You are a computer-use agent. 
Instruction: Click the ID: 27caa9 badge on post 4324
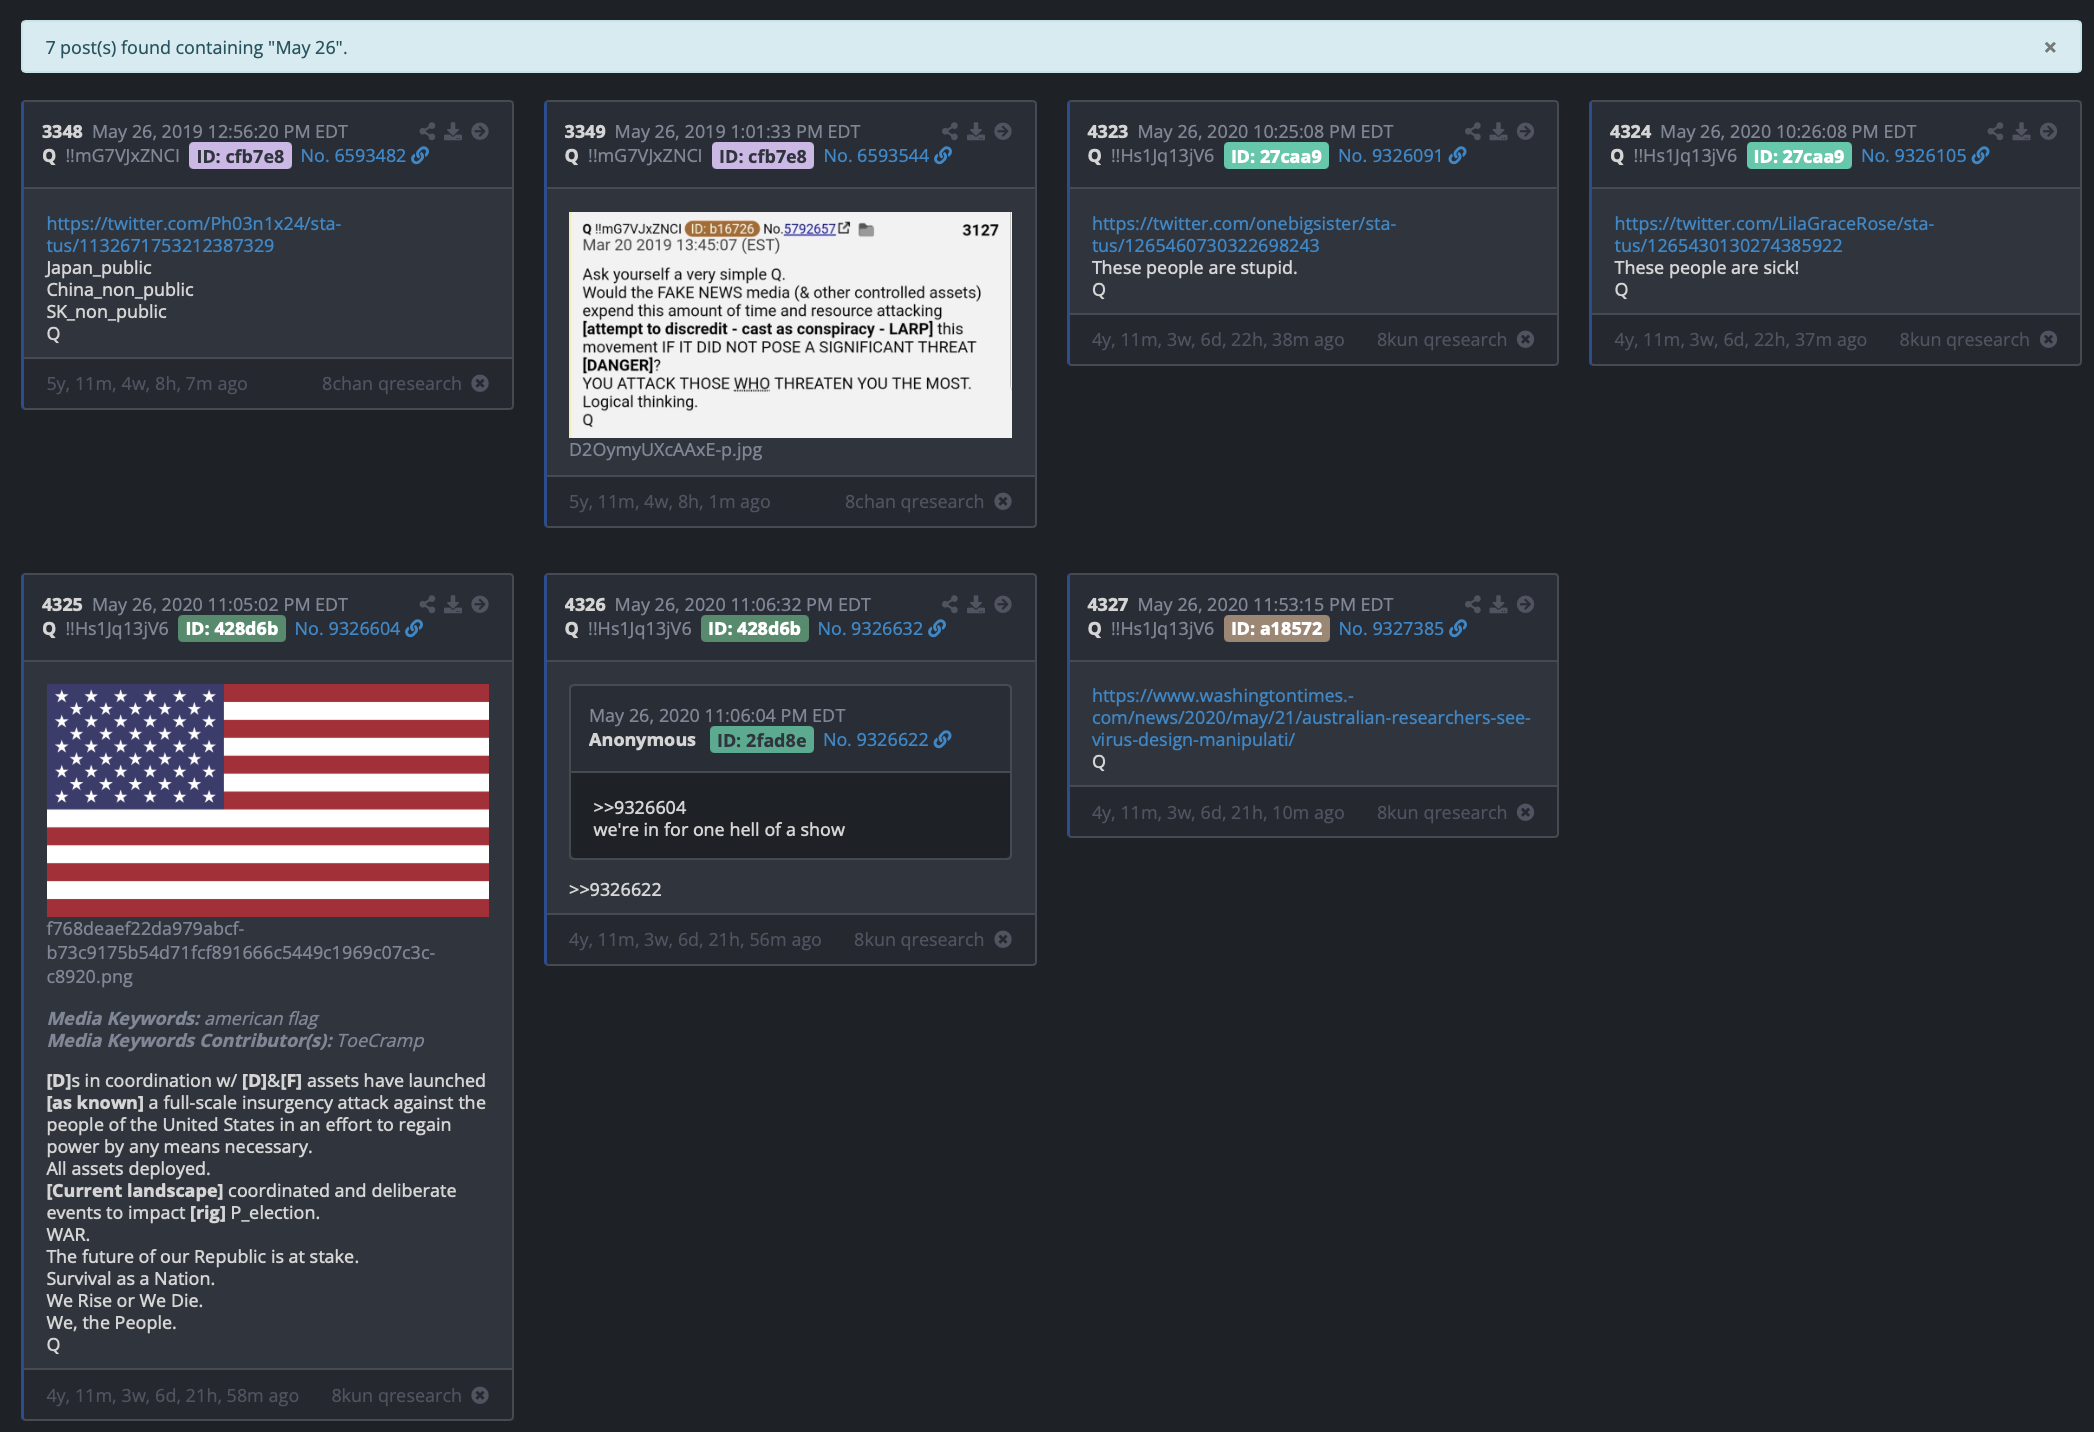(x=1799, y=156)
